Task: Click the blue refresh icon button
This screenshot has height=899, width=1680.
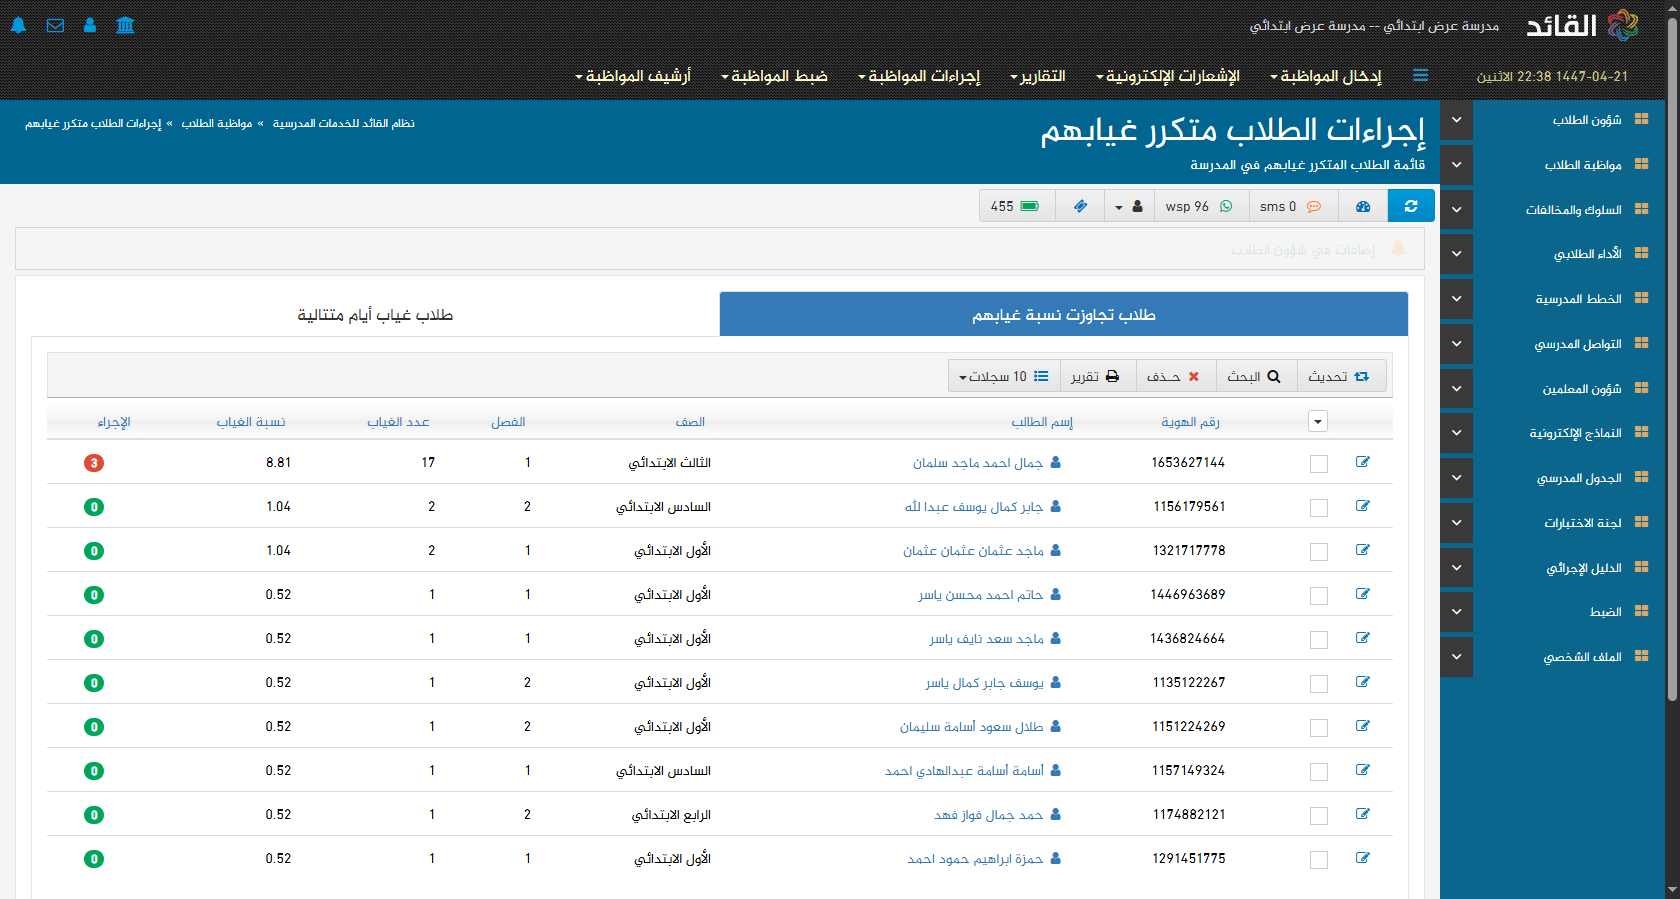Action: click(x=1411, y=206)
